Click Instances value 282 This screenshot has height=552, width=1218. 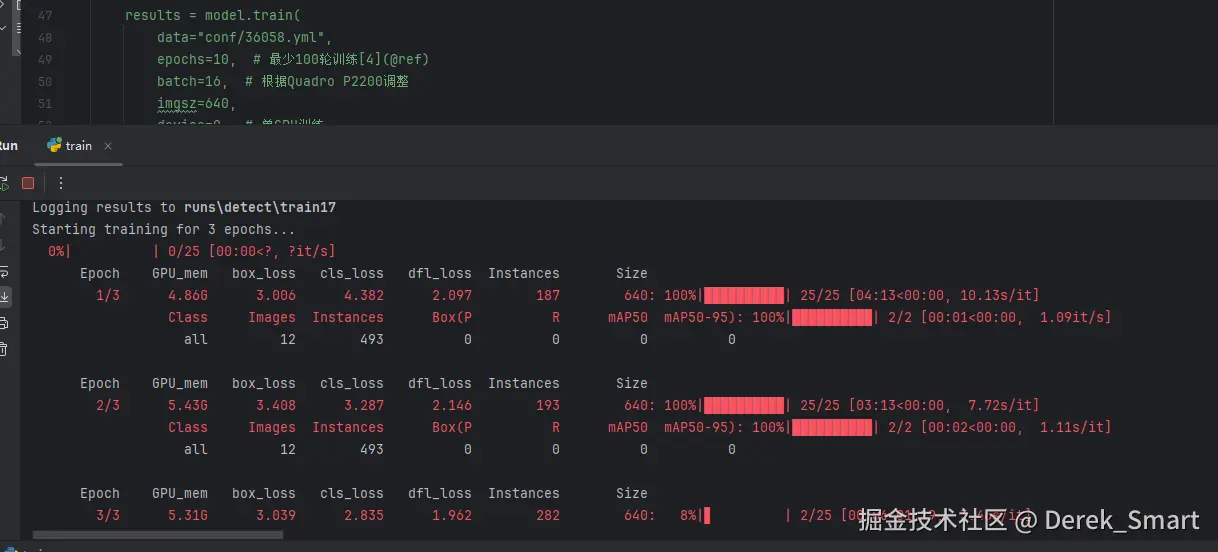click(x=548, y=515)
